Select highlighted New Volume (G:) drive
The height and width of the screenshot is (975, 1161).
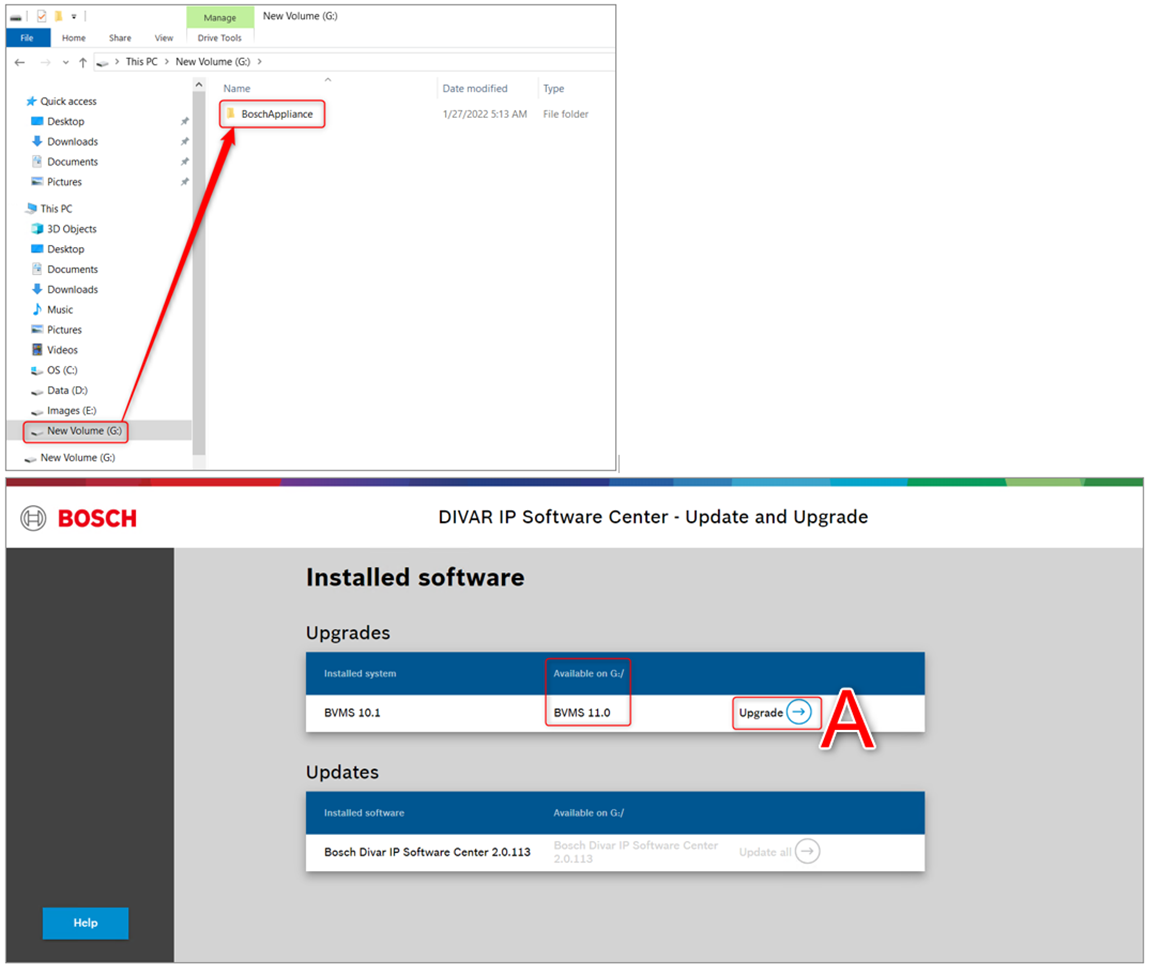tap(76, 431)
